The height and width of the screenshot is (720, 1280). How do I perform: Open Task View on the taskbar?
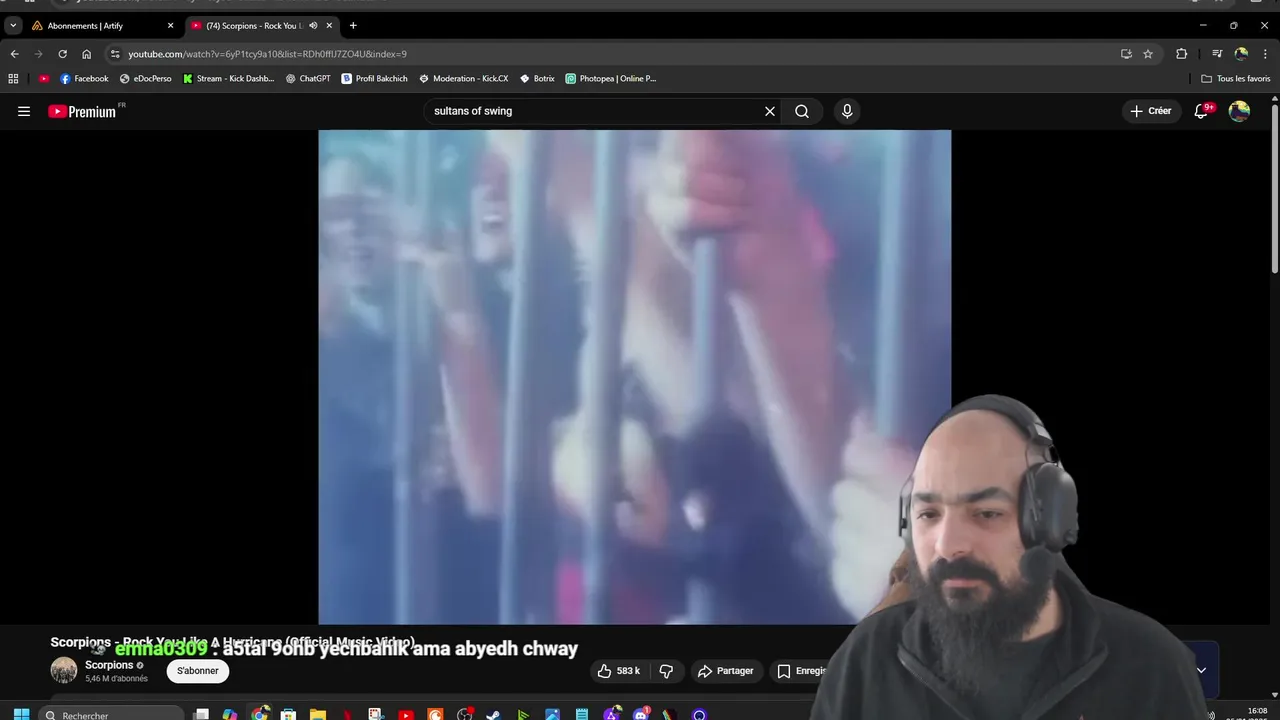[x=201, y=714]
